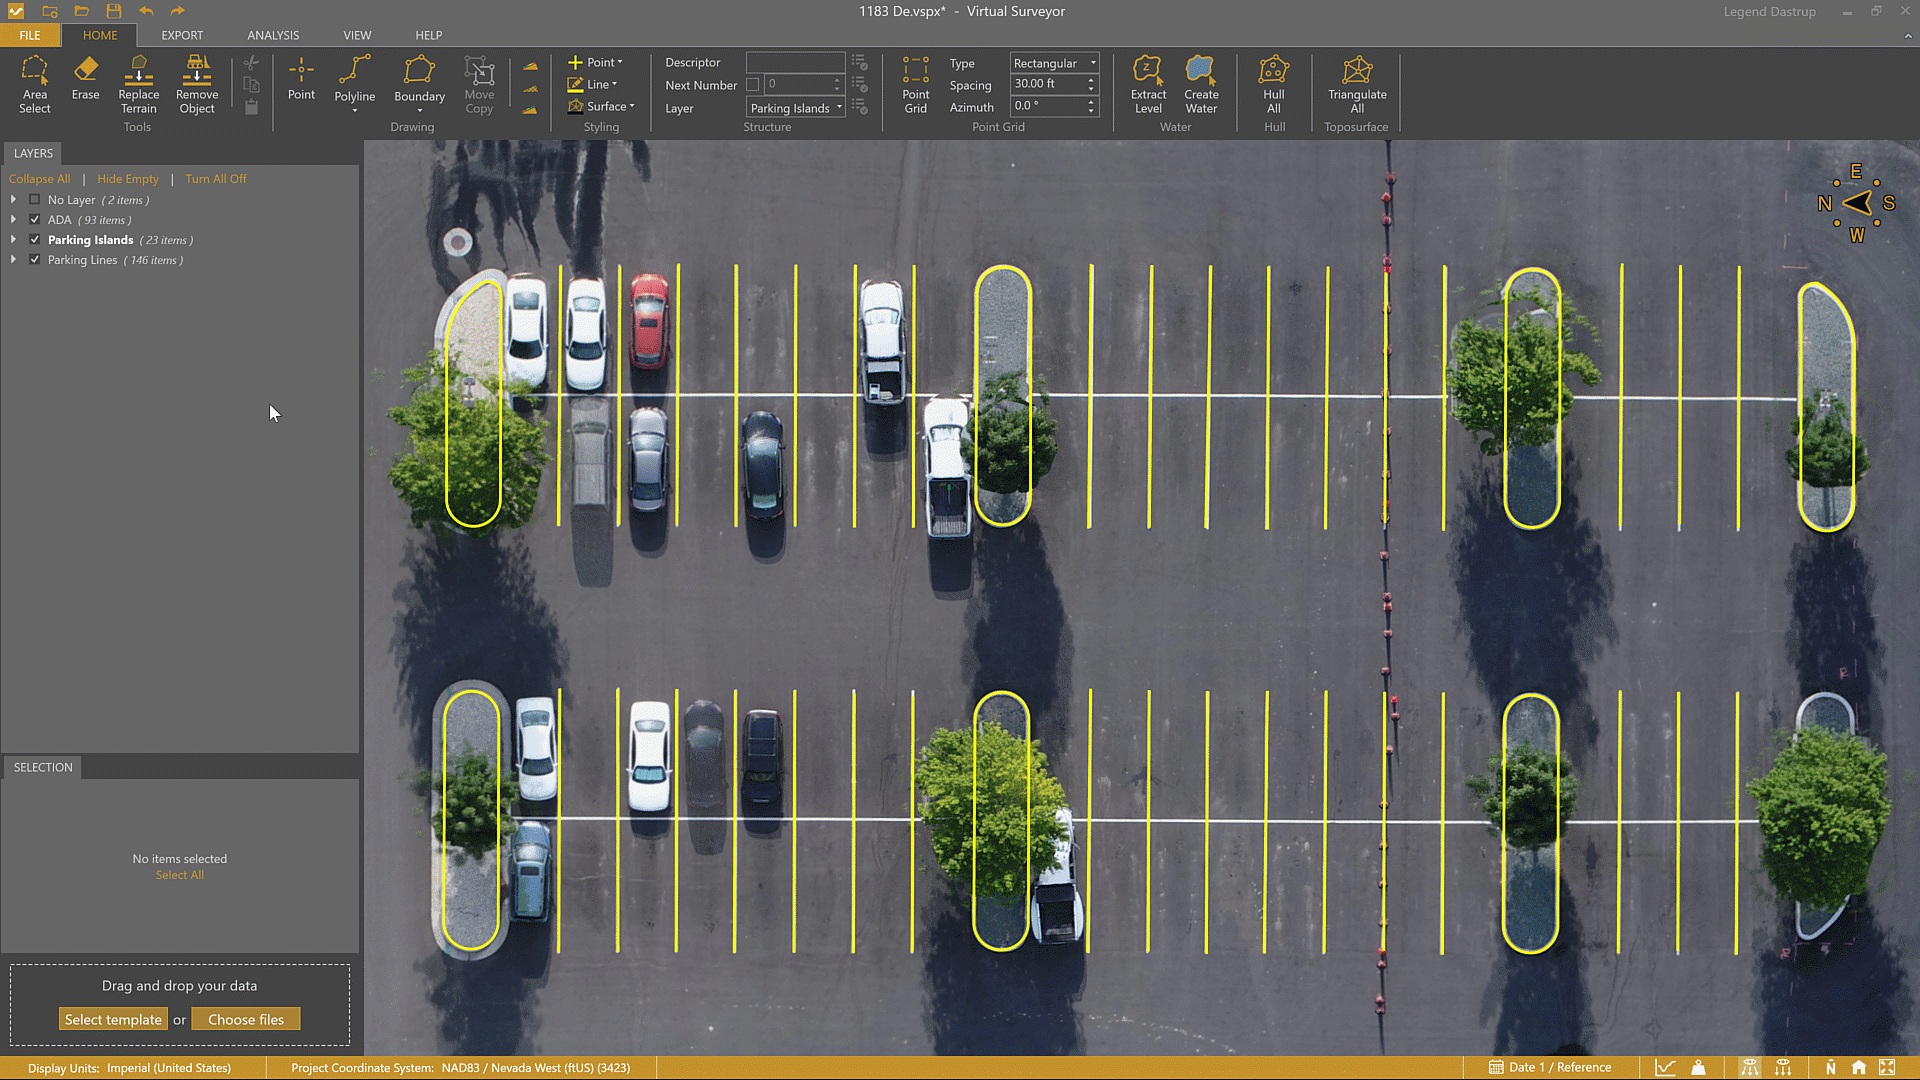Open the Point Grid tool
The image size is (1920, 1080).
(915, 85)
